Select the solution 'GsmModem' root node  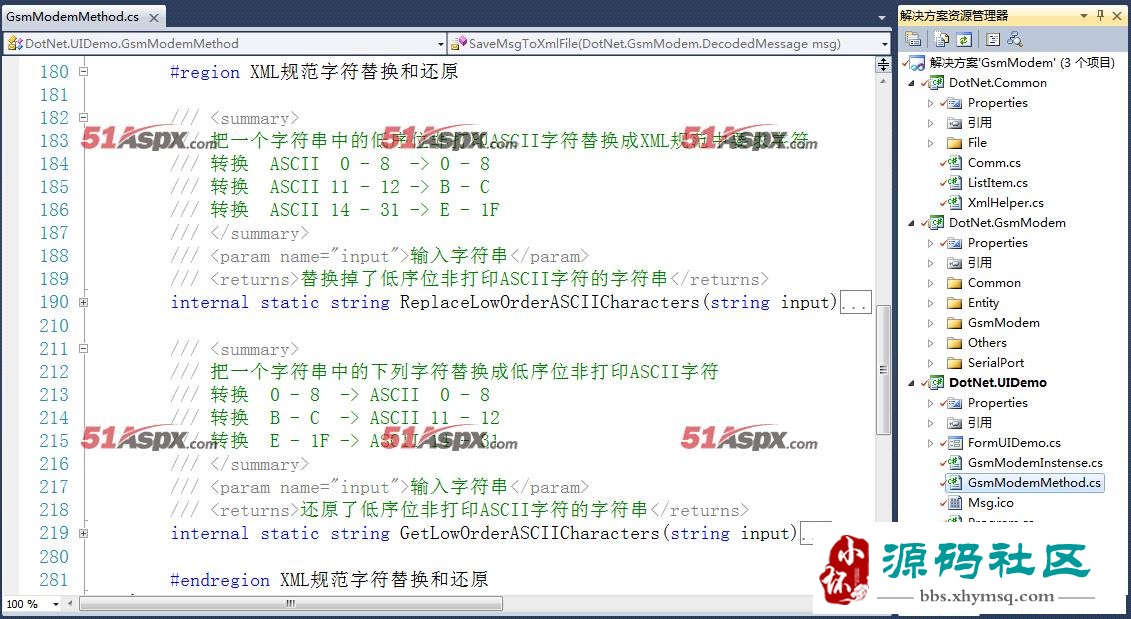click(x=1022, y=63)
